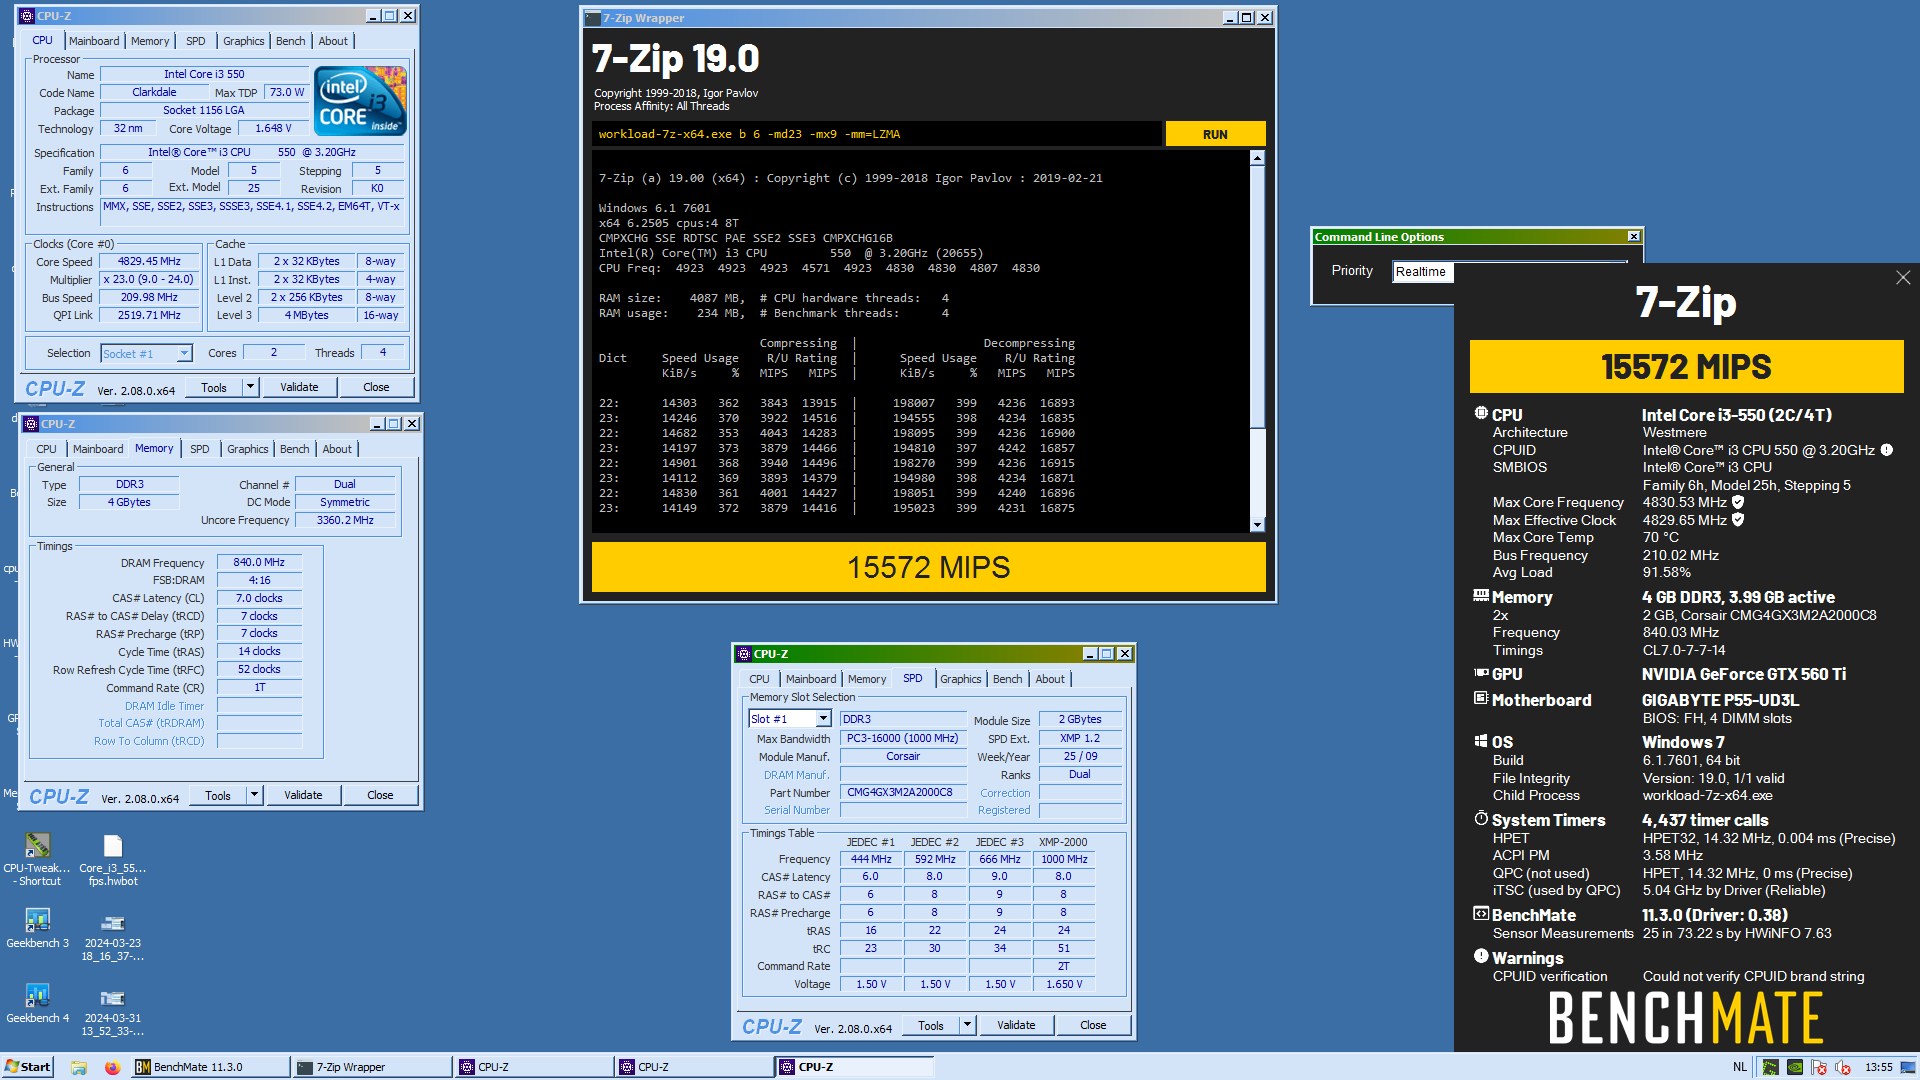The image size is (1920, 1080).
Task: Open SPD tab in top CPU-Z window
Action: 196,41
